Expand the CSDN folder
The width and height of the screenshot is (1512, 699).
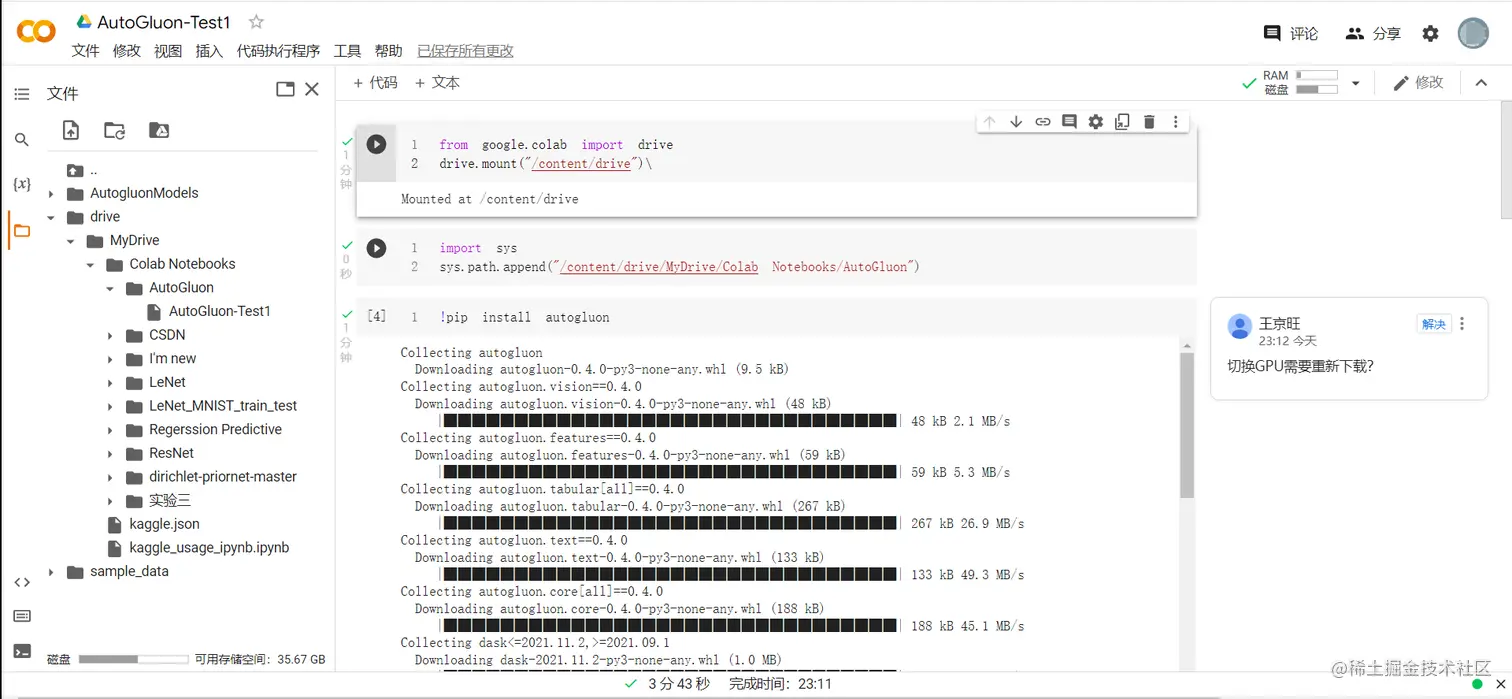point(111,335)
